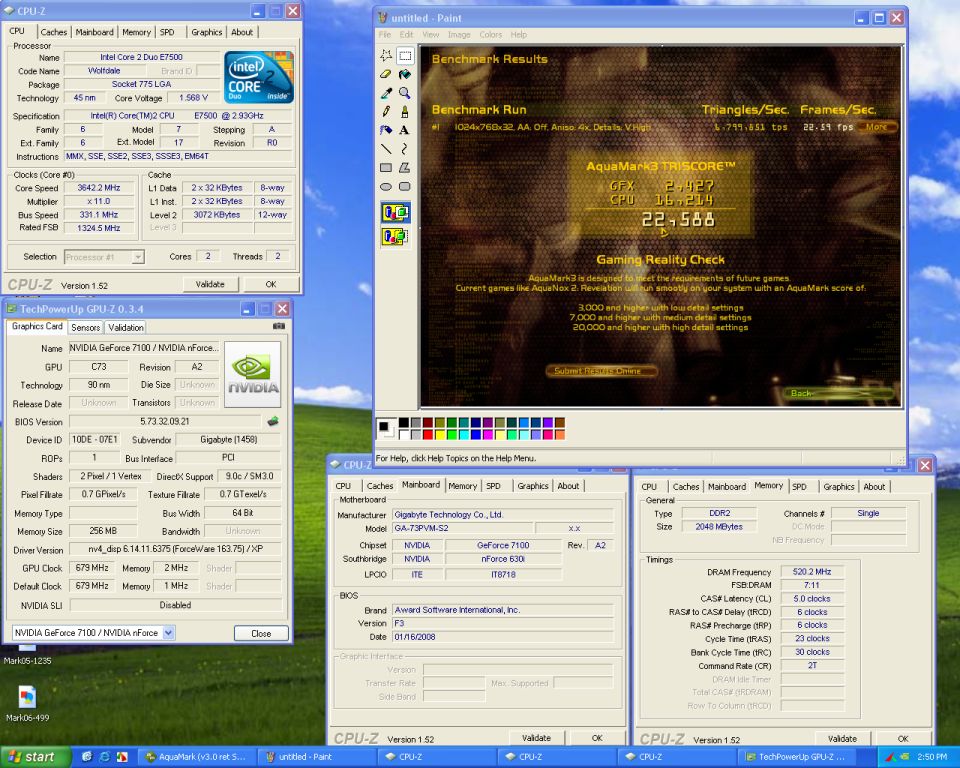Click the GPU-Z screenshot camera icon
This screenshot has width=960, height=768.
(279, 326)
